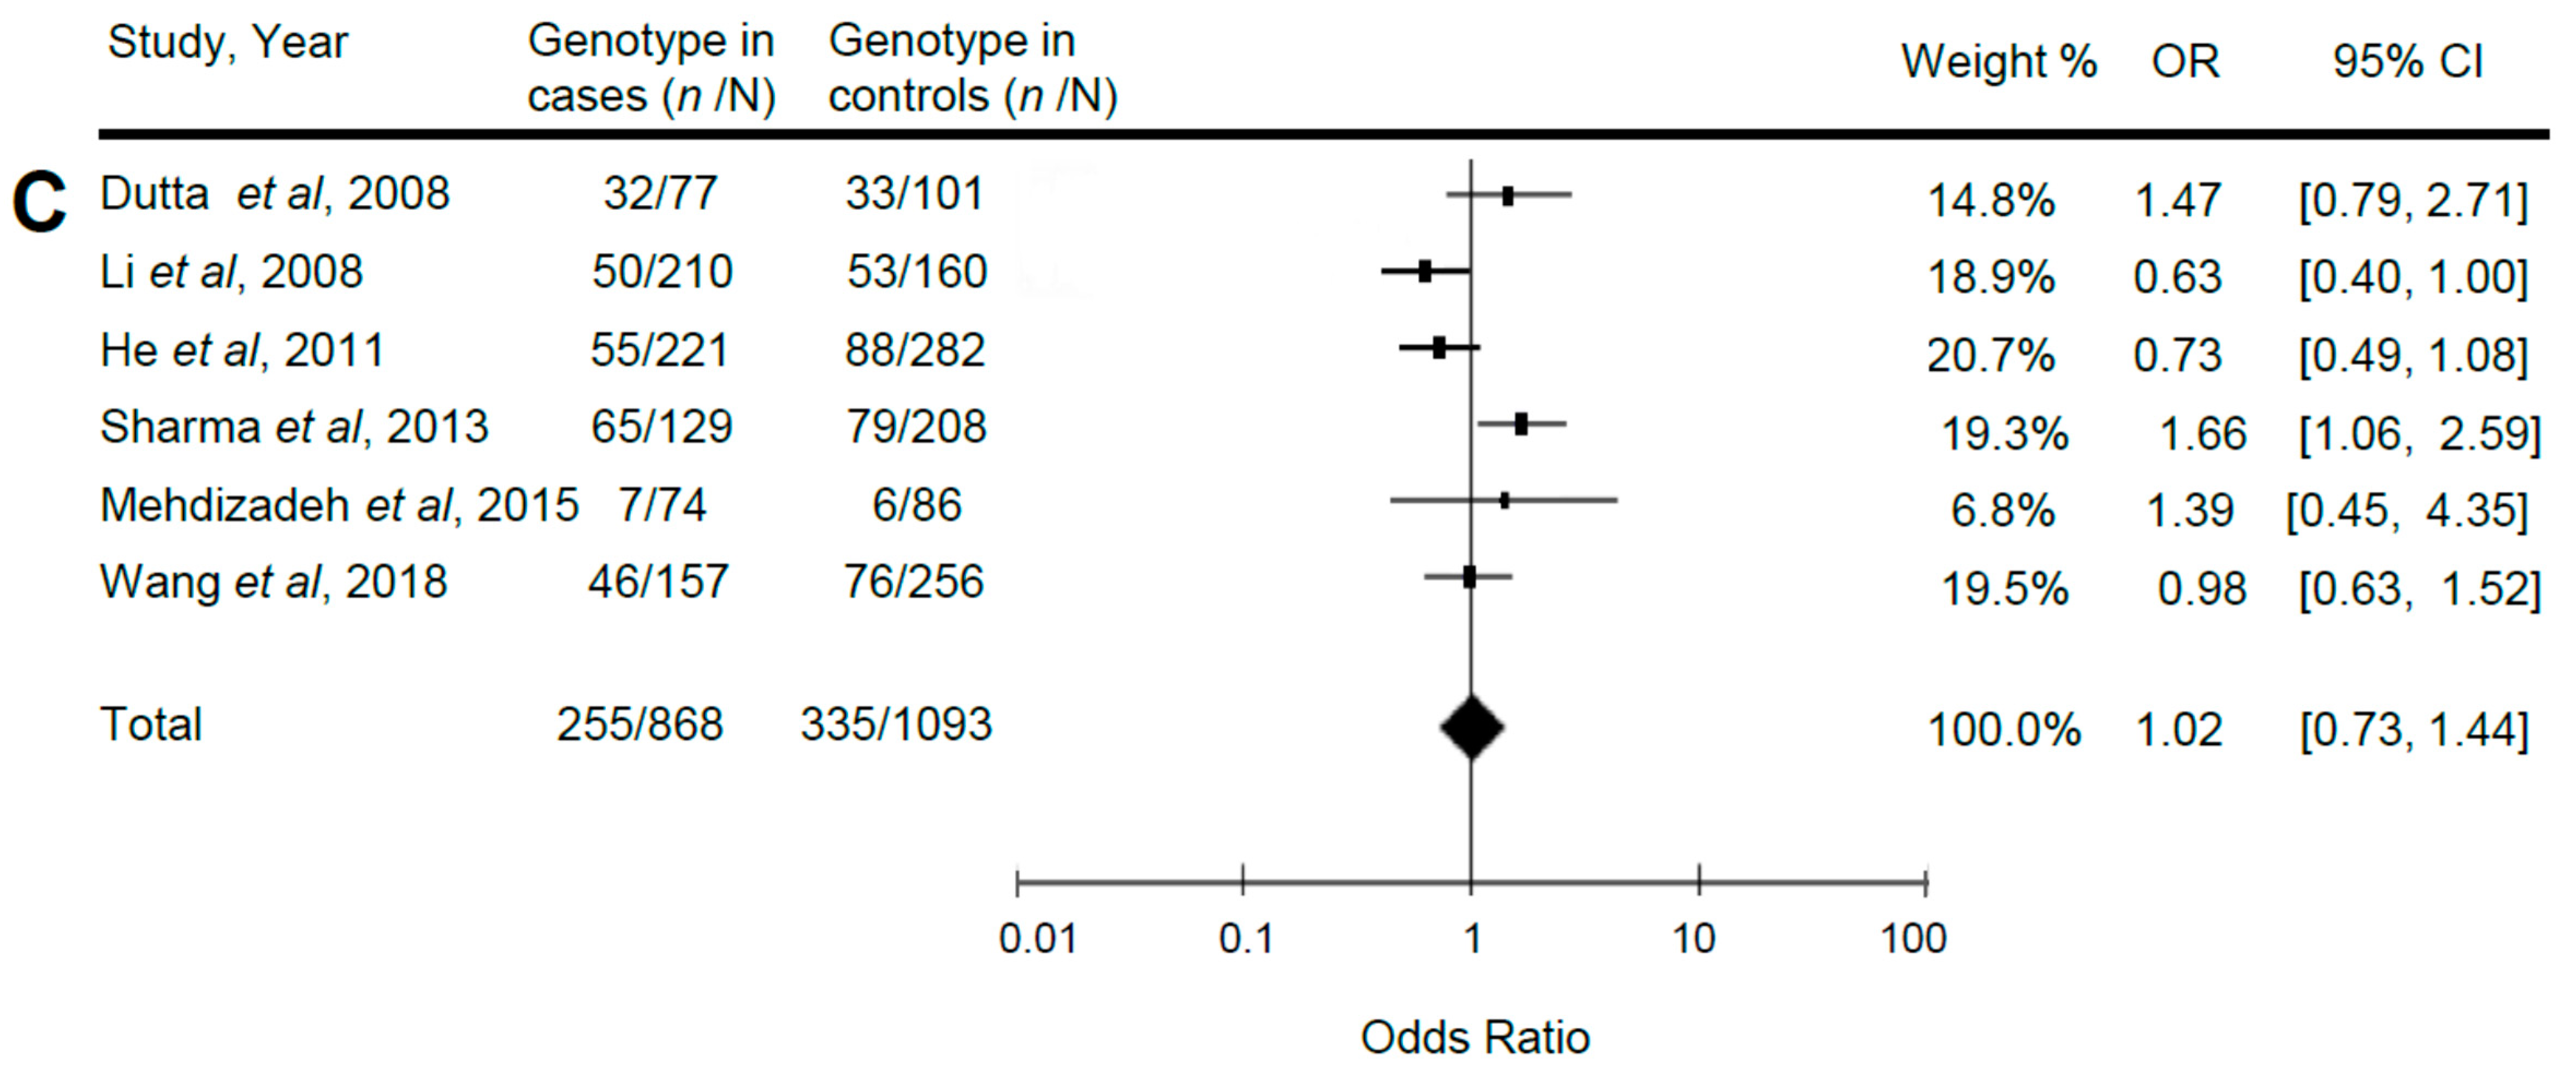Click the Sharma et al square marker

(x=1521, y=425)
